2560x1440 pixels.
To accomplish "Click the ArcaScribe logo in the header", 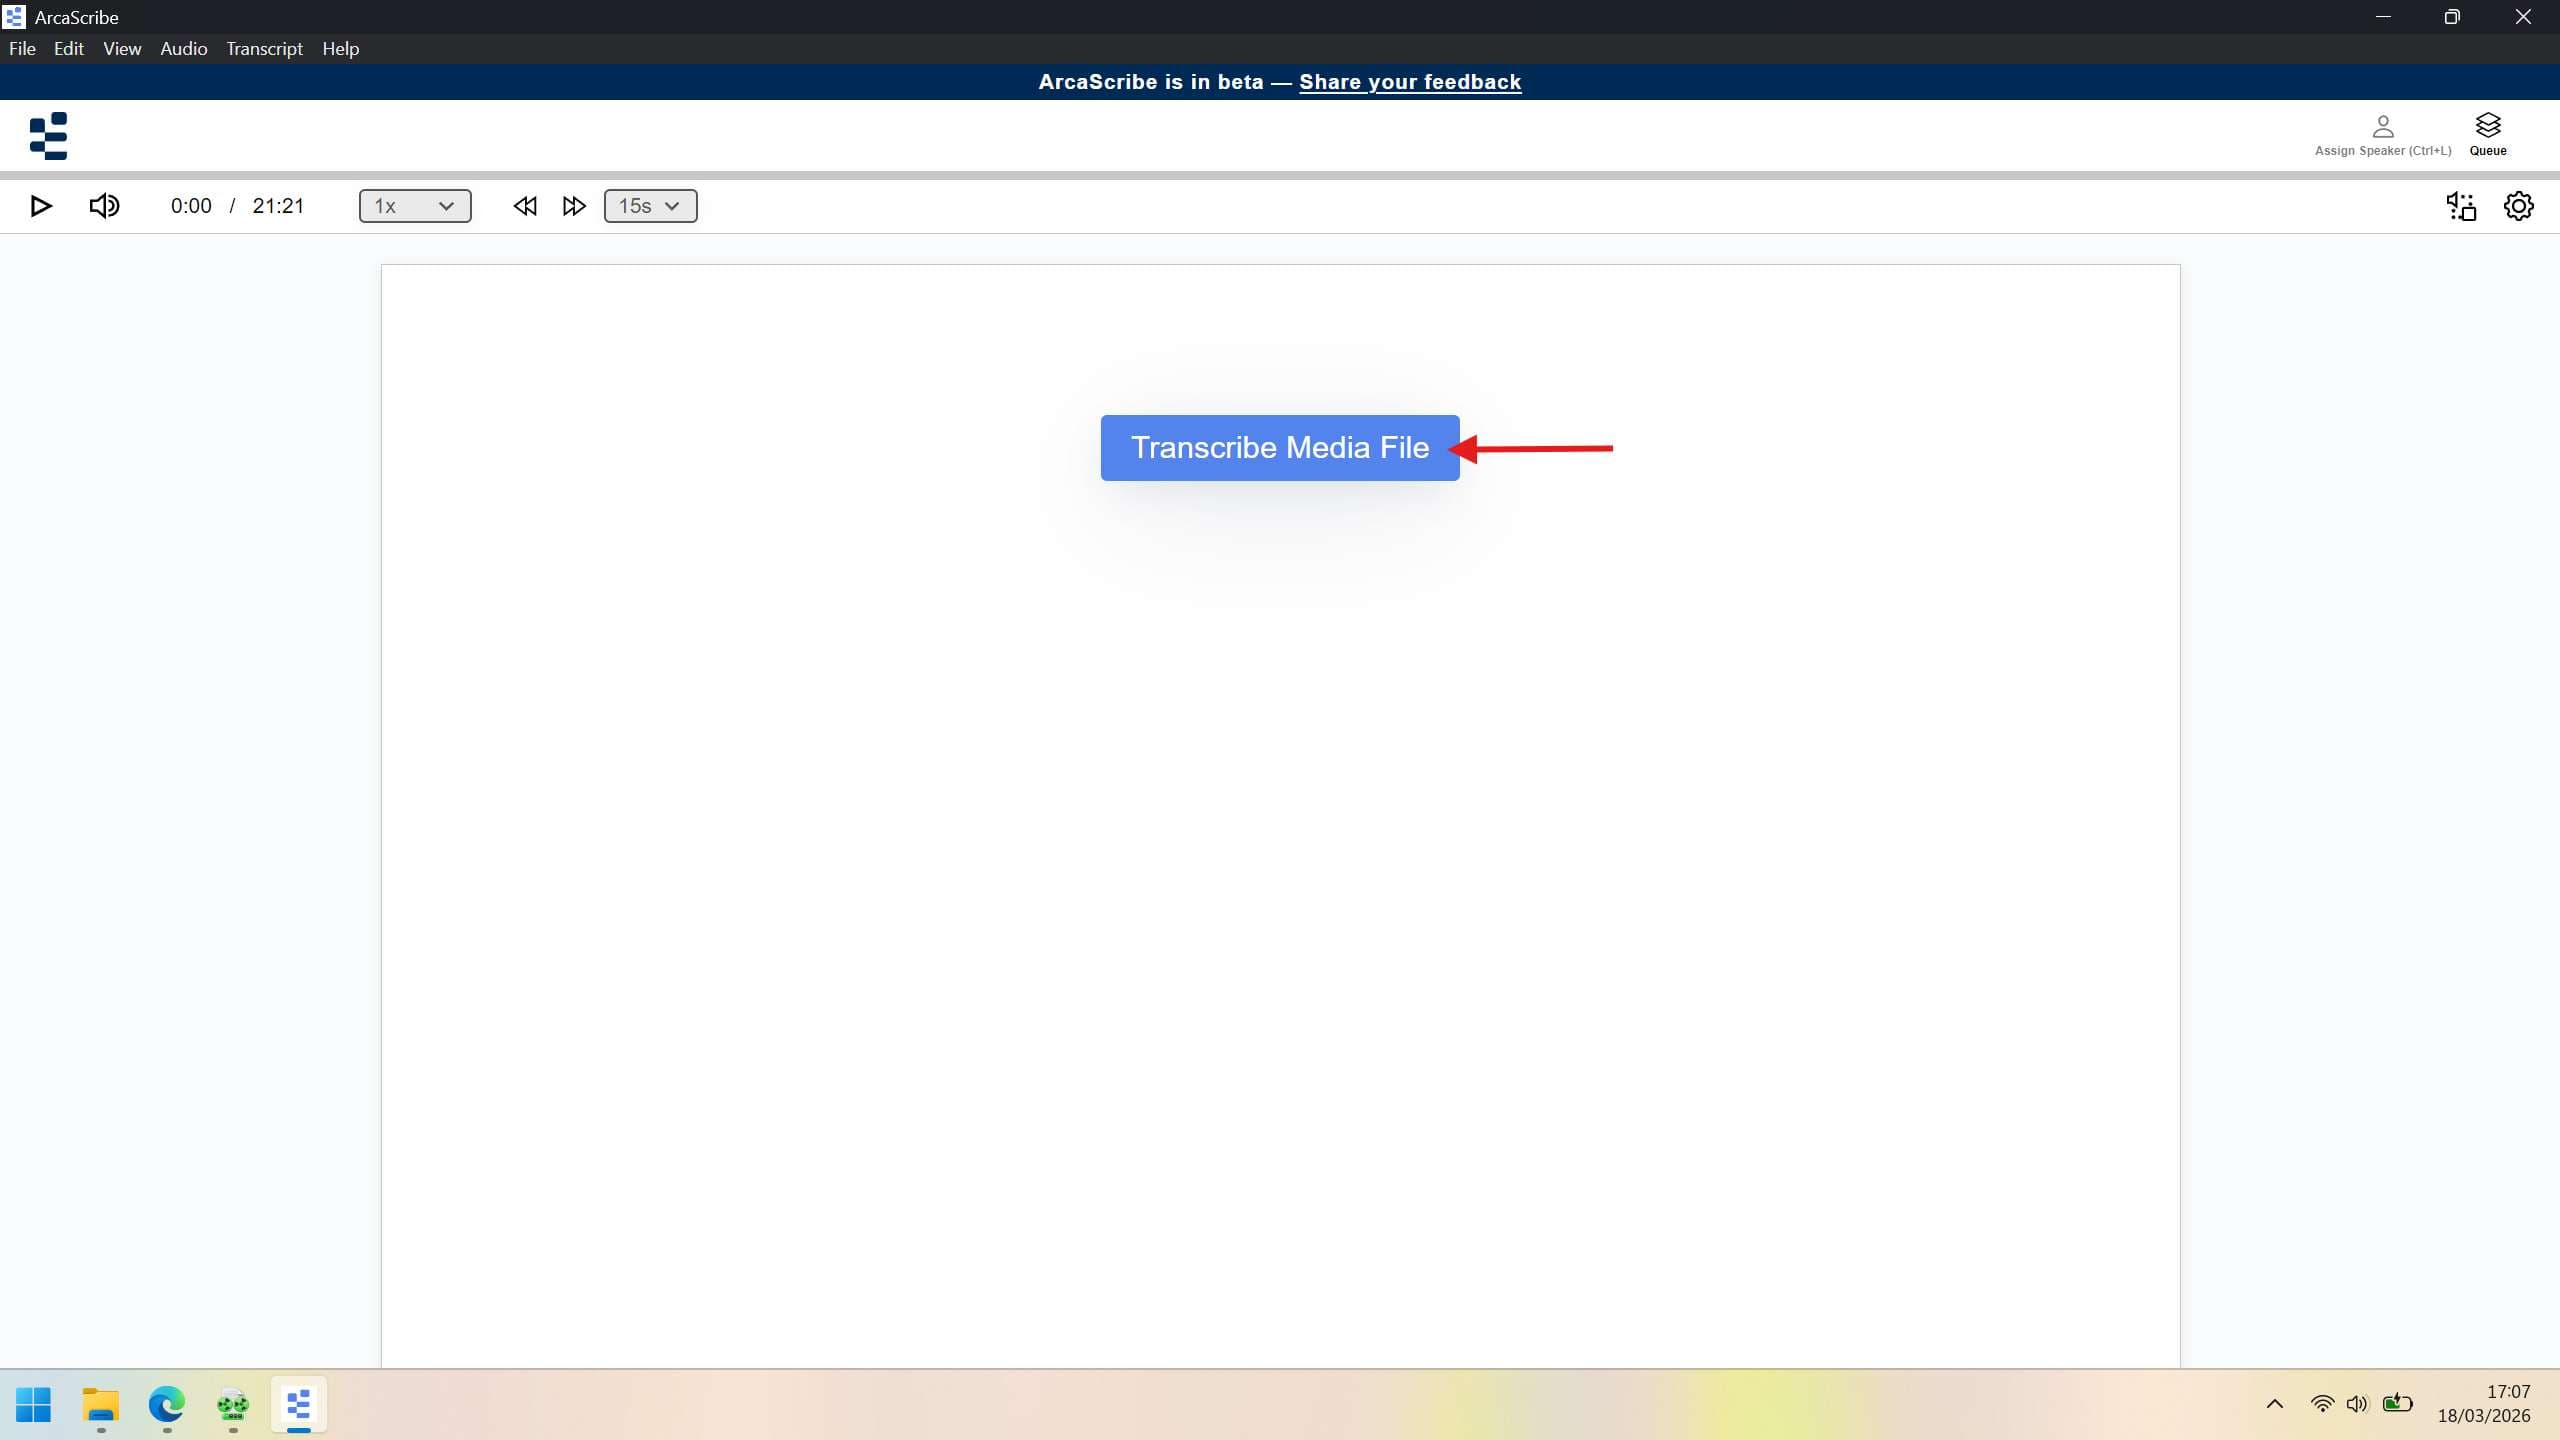I will [48, 136].
